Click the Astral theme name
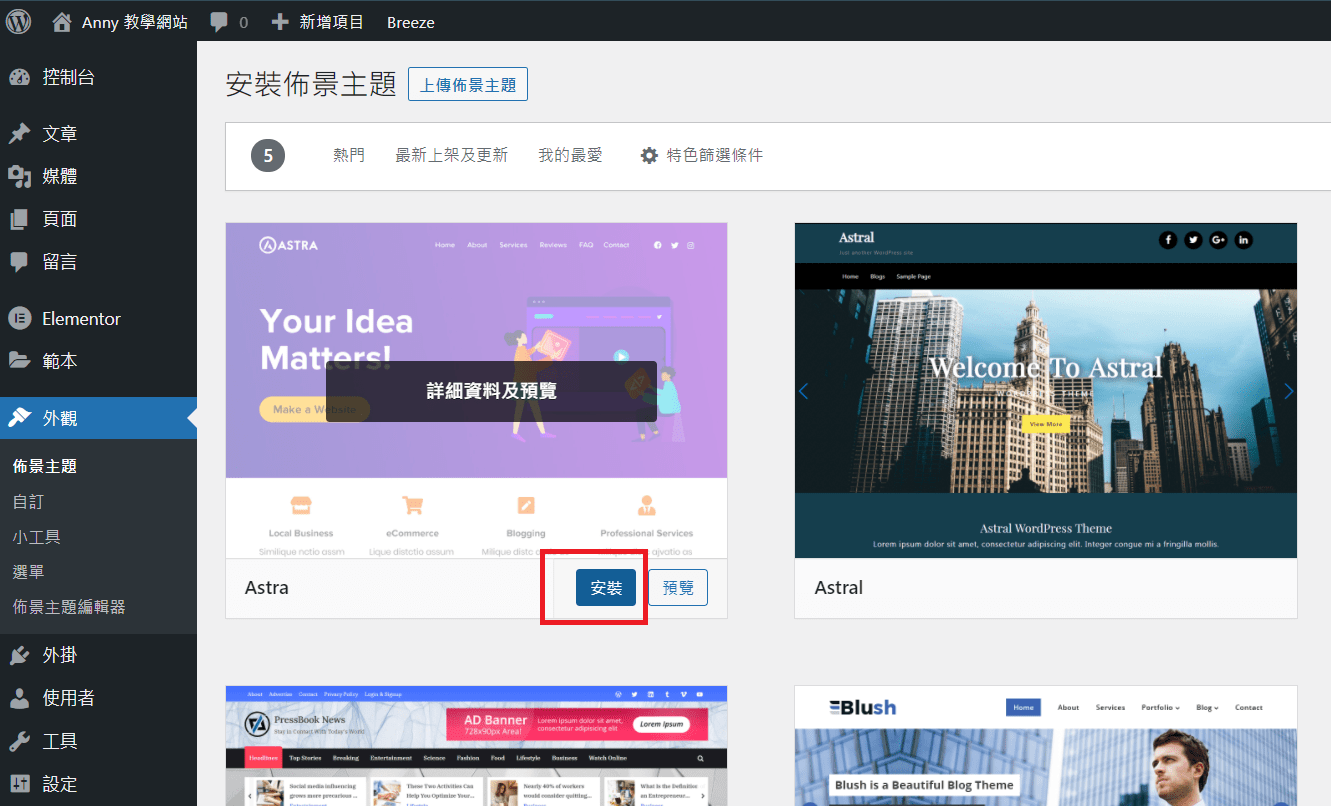 [x=839, y=588]
